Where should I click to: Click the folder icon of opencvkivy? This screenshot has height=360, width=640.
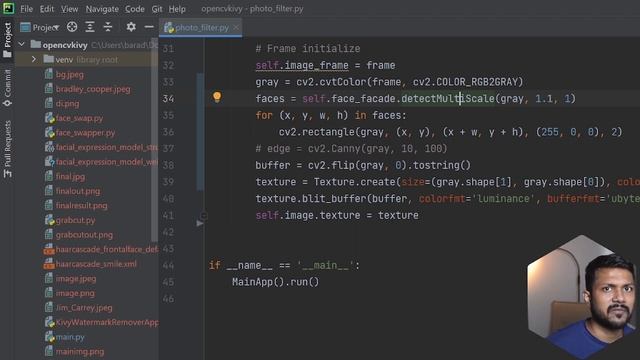tap(36, 44)
